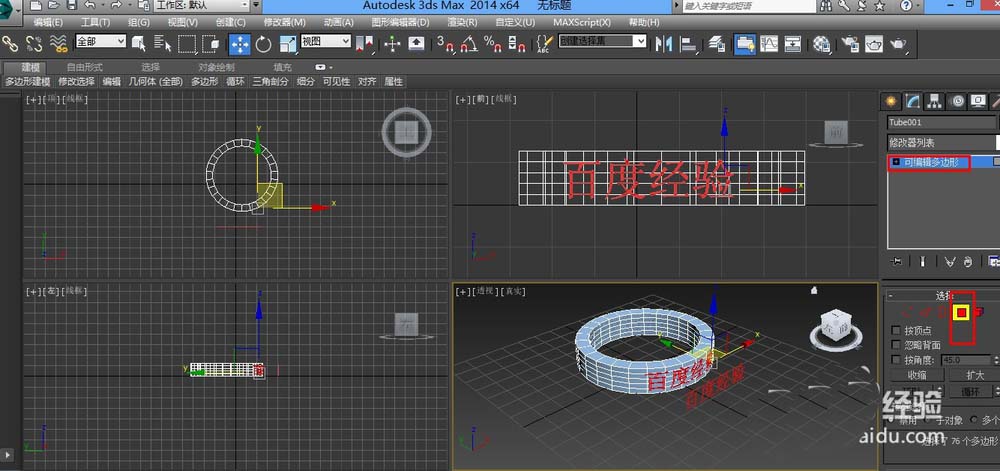The height and width of the screenshot is (471, 1000).
Task: Toggle the Window/Crossing selection icon
Action: click(210, 43)
